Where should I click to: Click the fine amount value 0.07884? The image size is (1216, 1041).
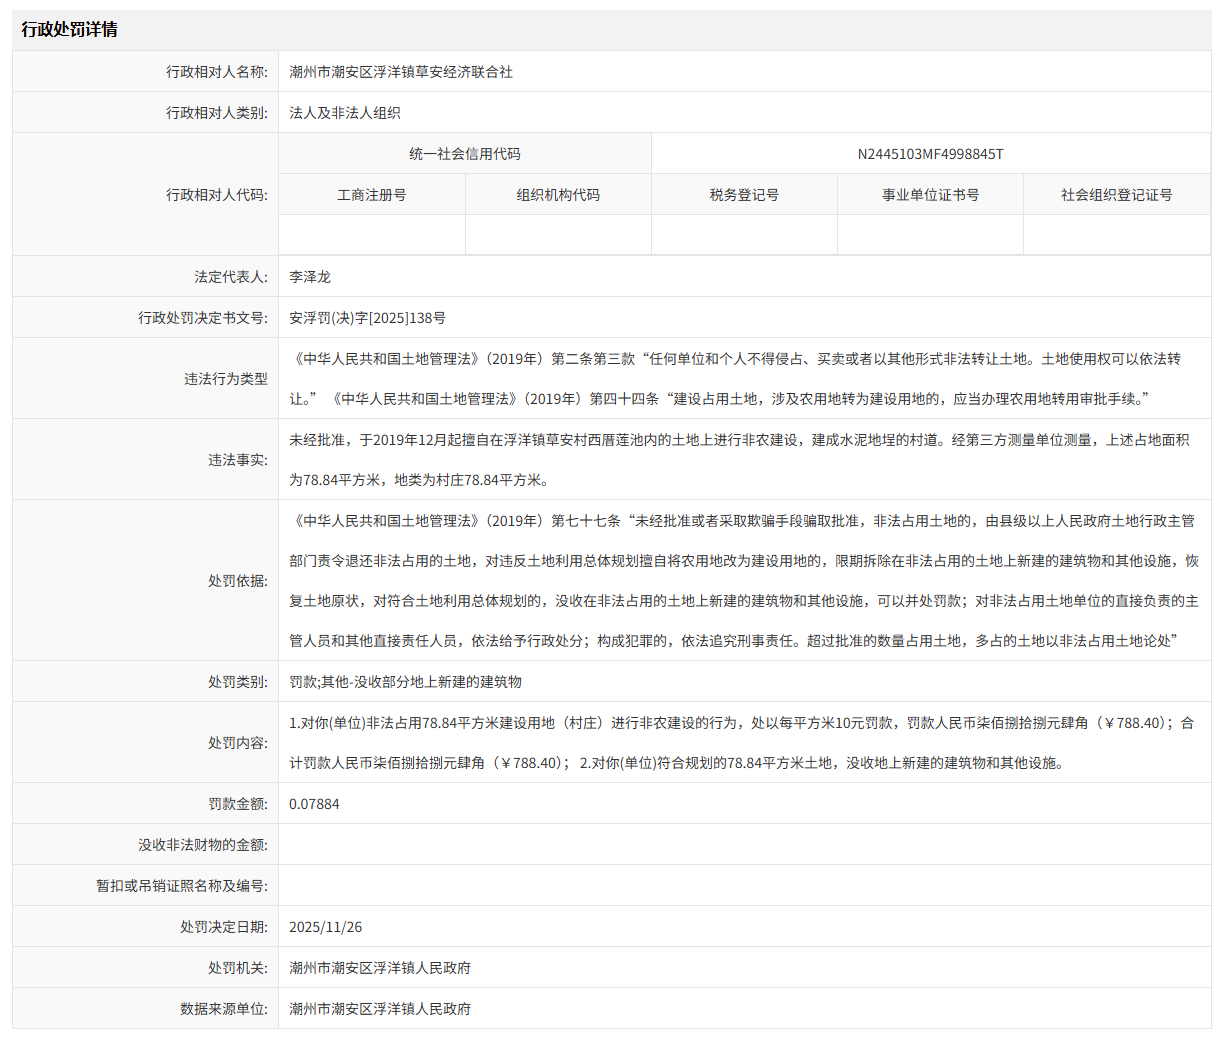click(x=314, y=804)
